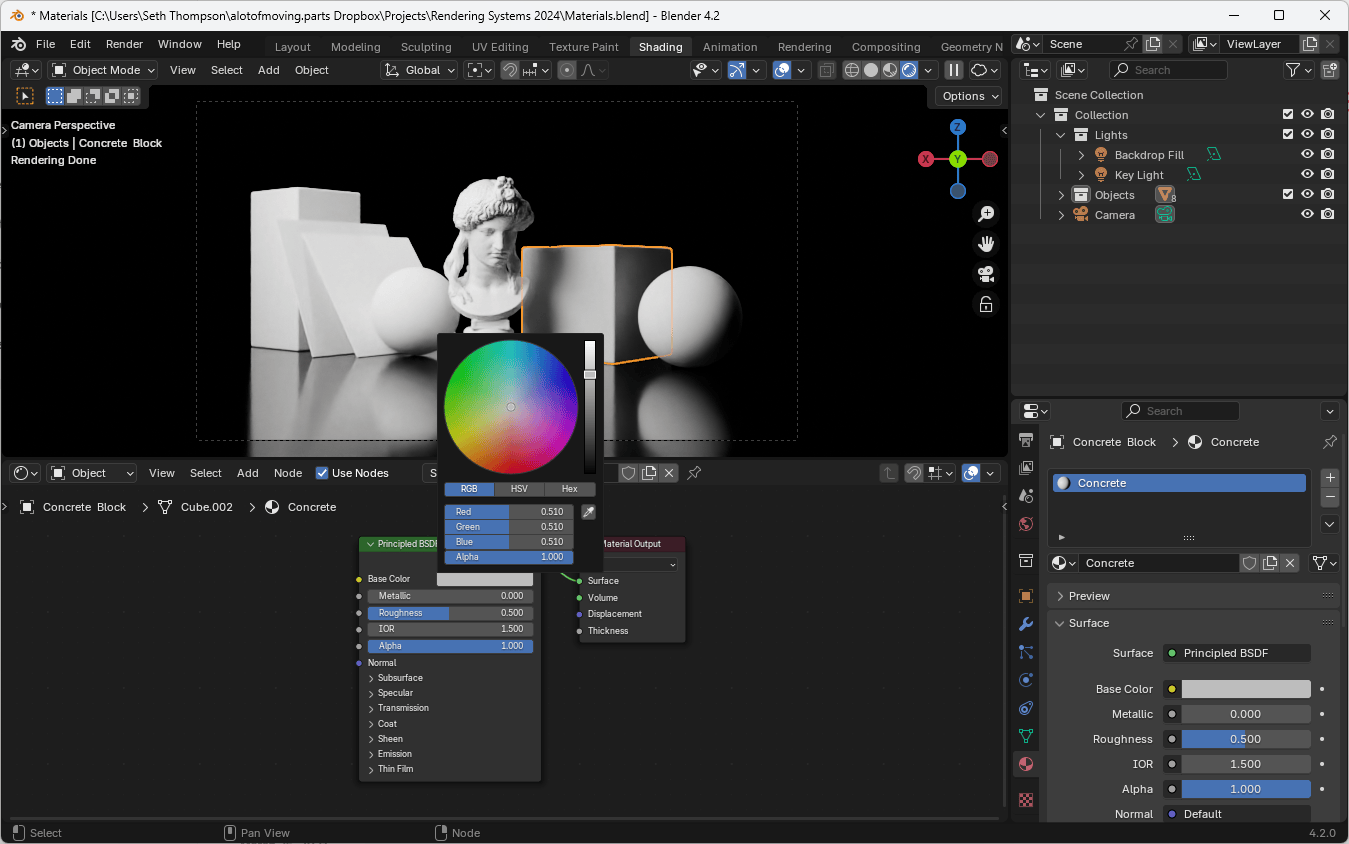Viewport: 1349px width, 844px height.
Task: Select rendered viewport shading sphere
Action: (x=909, y=70)
